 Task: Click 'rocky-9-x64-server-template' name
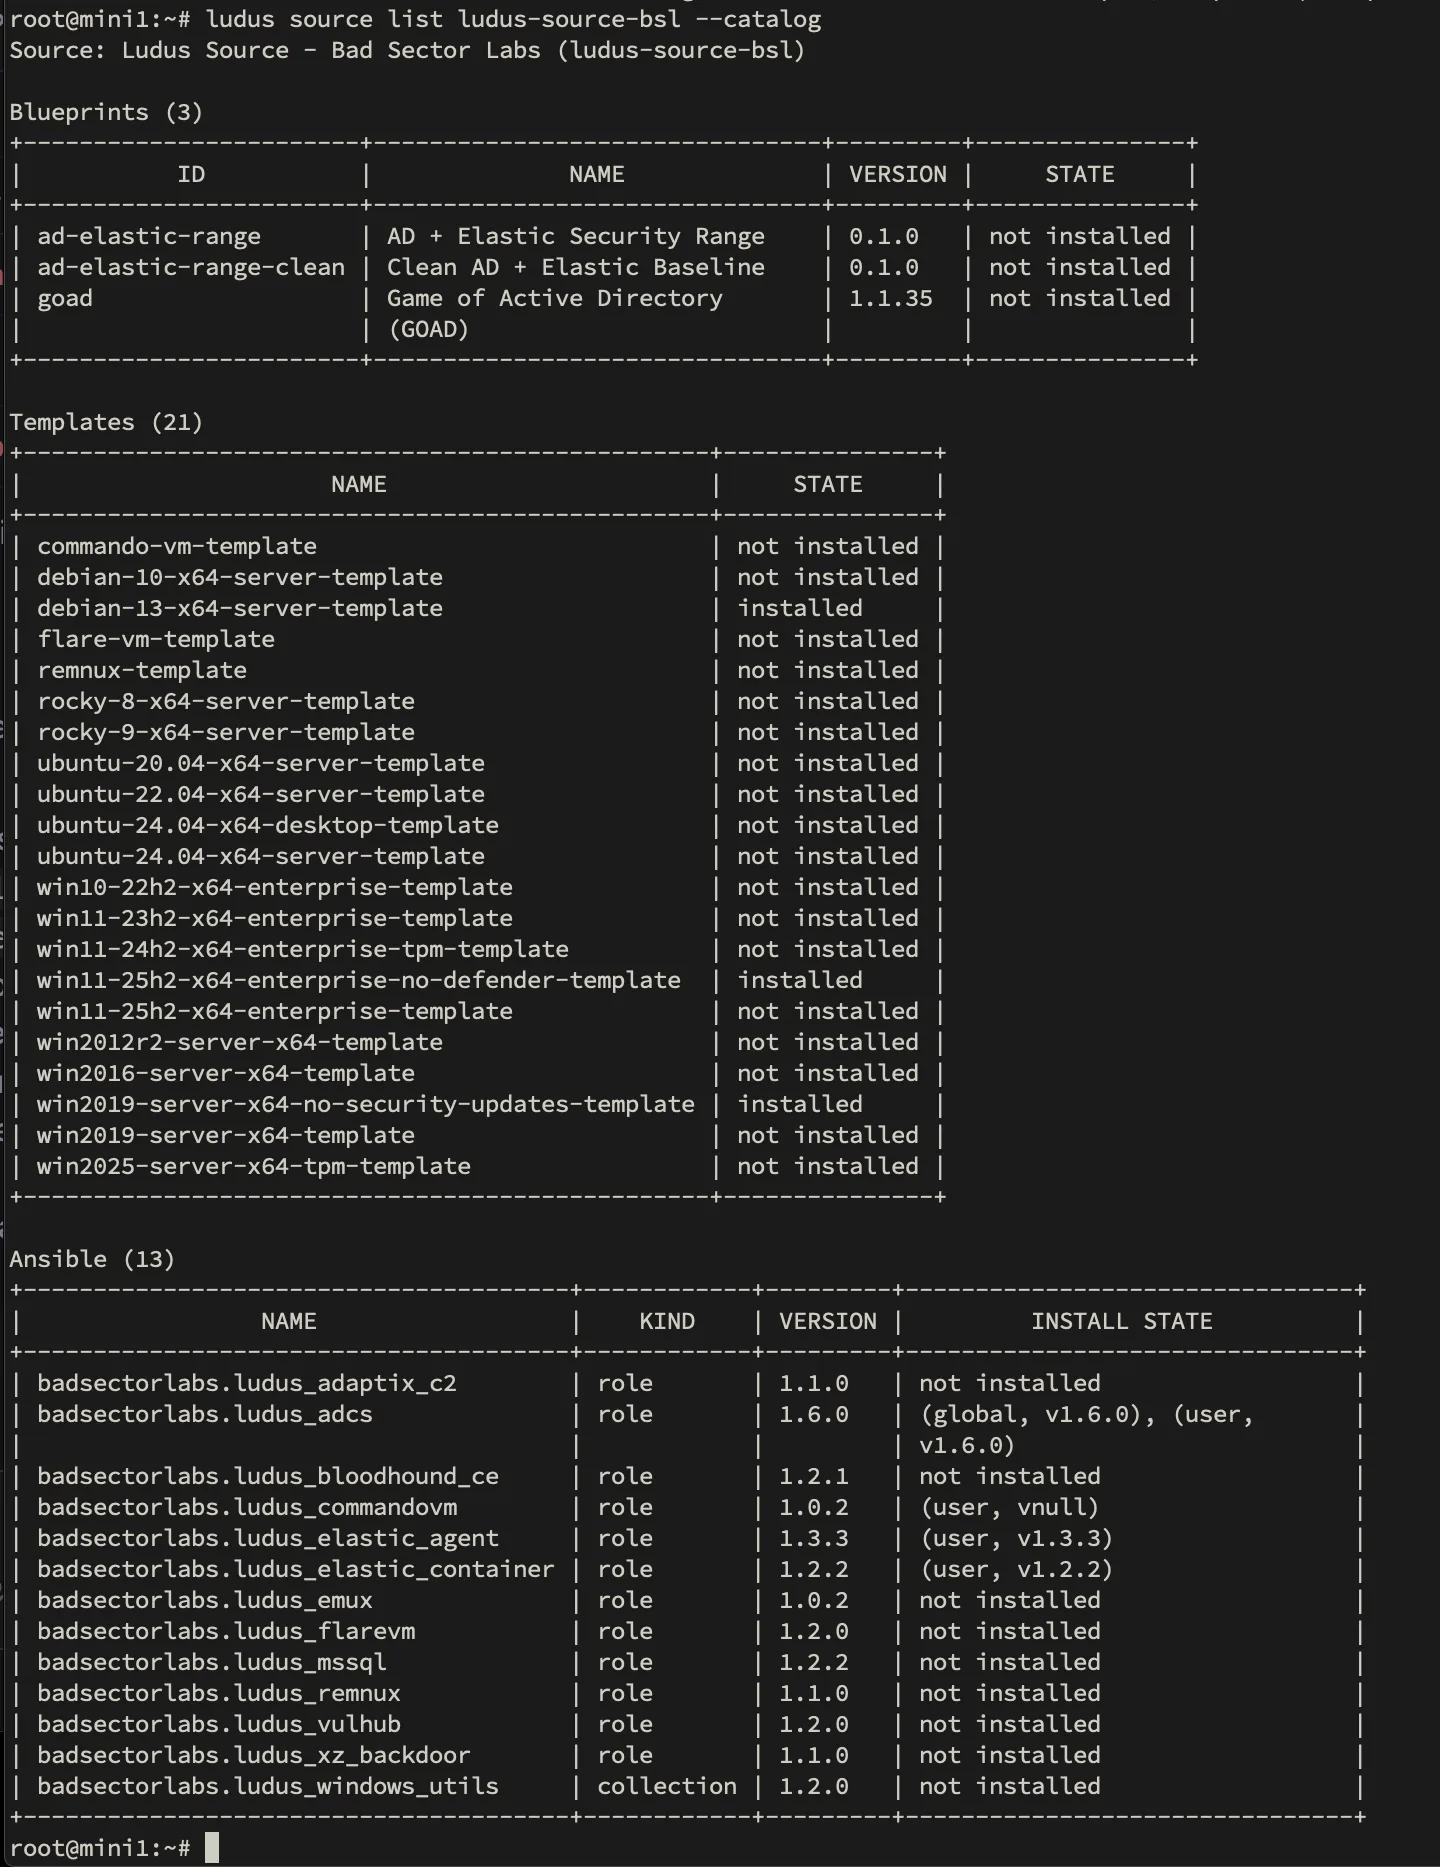[226, 733]
